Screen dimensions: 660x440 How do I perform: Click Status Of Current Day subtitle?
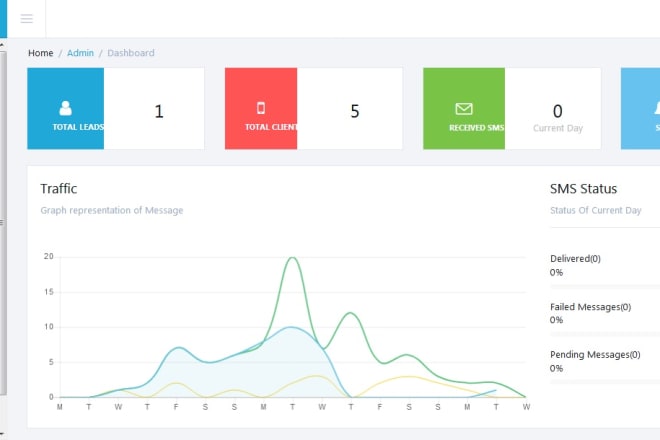[596, 210]
